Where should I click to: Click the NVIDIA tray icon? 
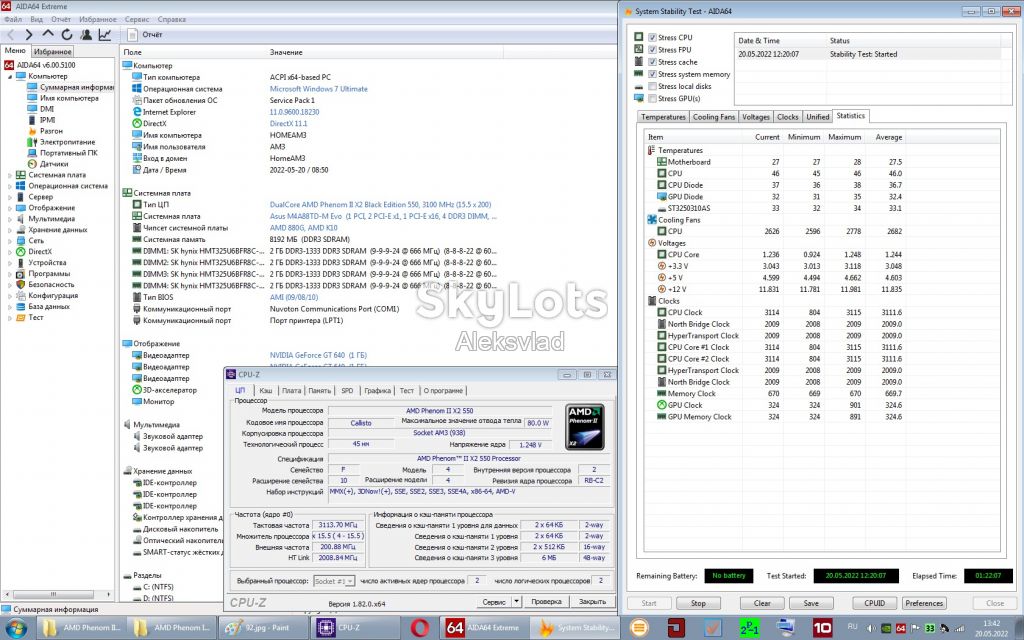[887, 628]
